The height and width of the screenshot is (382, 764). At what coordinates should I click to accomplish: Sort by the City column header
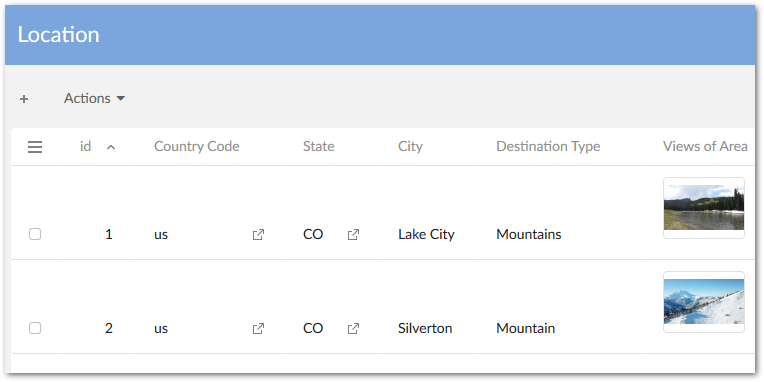pos(410,146)
